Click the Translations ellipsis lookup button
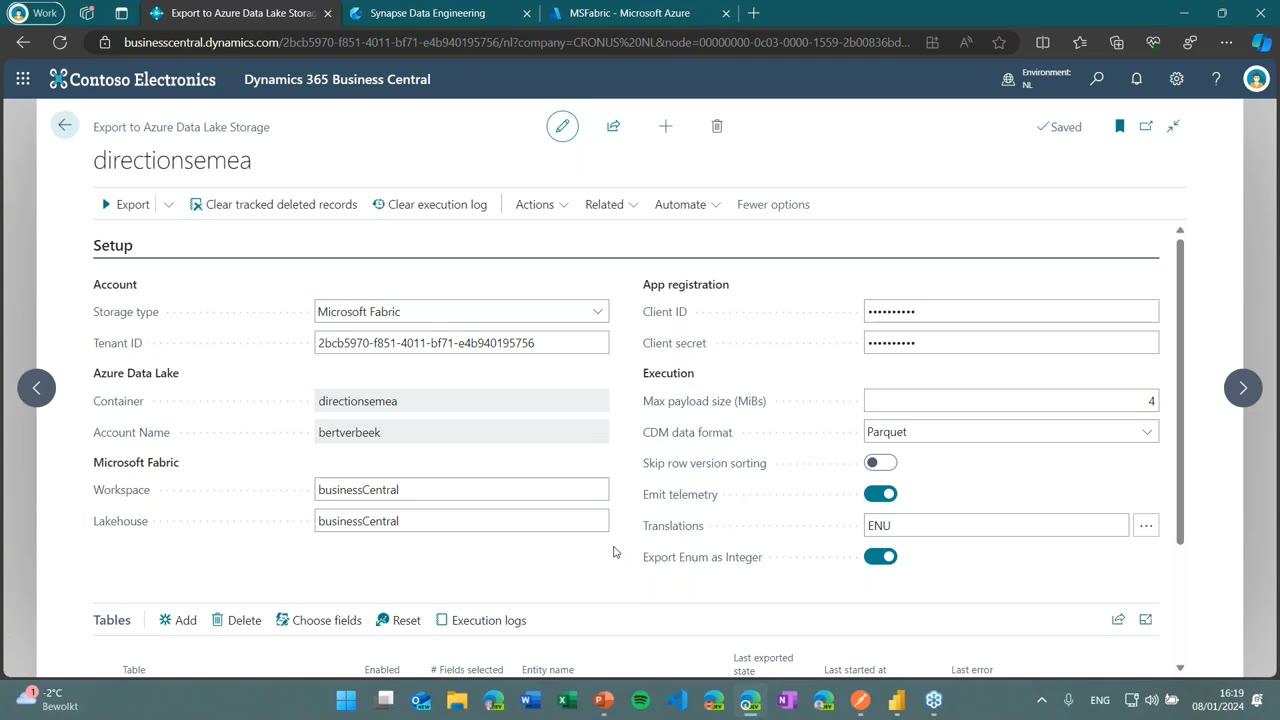The height and width of the screenshot is (720, 1280). [1146, 525]
